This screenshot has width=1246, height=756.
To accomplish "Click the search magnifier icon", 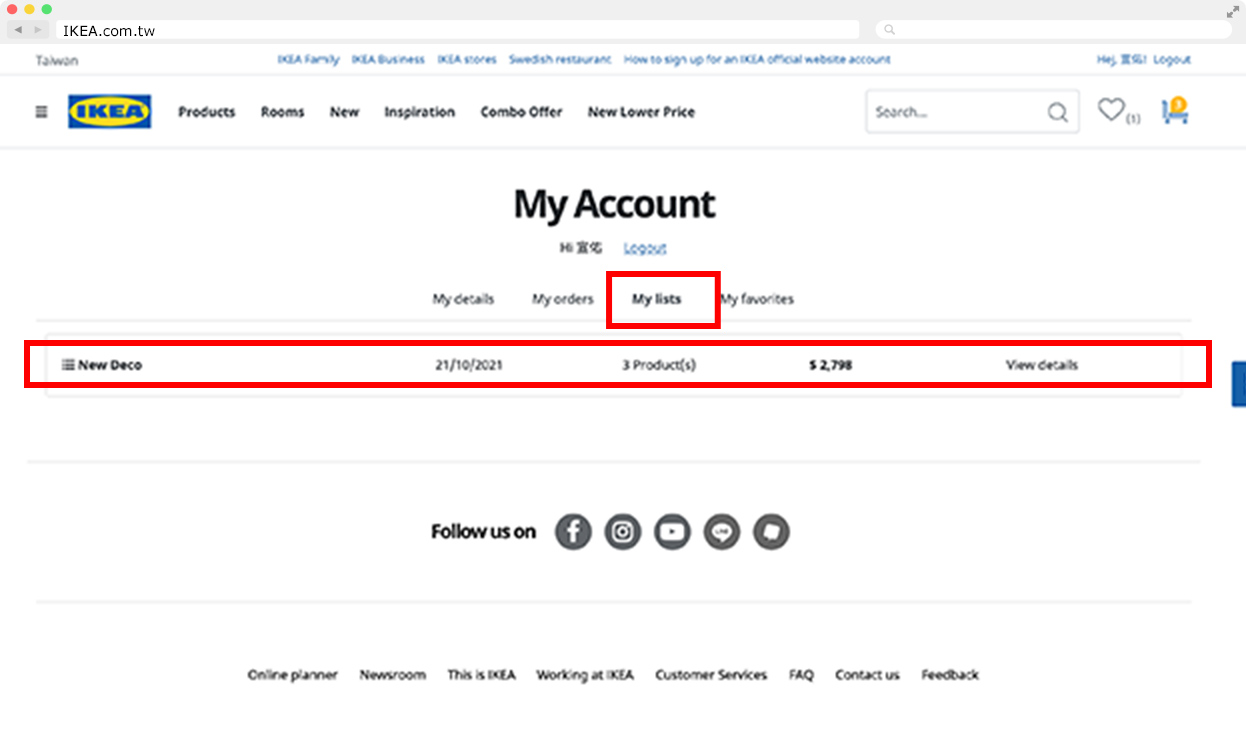I will point(1057,113).
